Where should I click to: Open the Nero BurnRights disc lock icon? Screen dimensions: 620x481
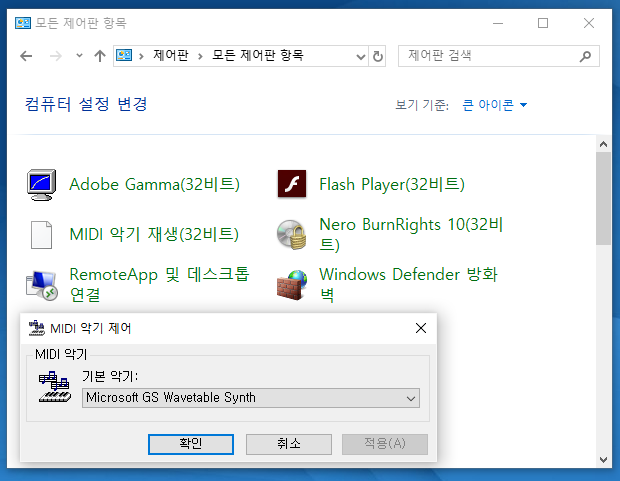coord(292,235)
